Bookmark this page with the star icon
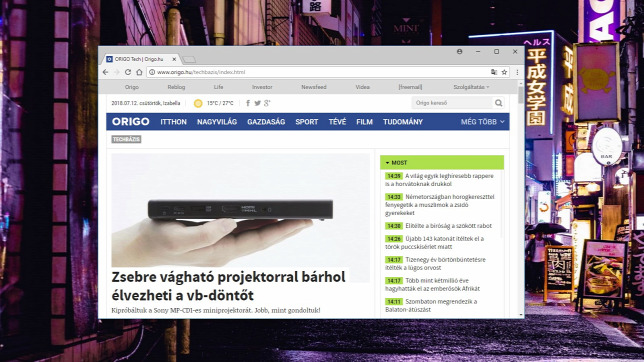The width and height of the screenshot is (644, 362). pos(504,72)
